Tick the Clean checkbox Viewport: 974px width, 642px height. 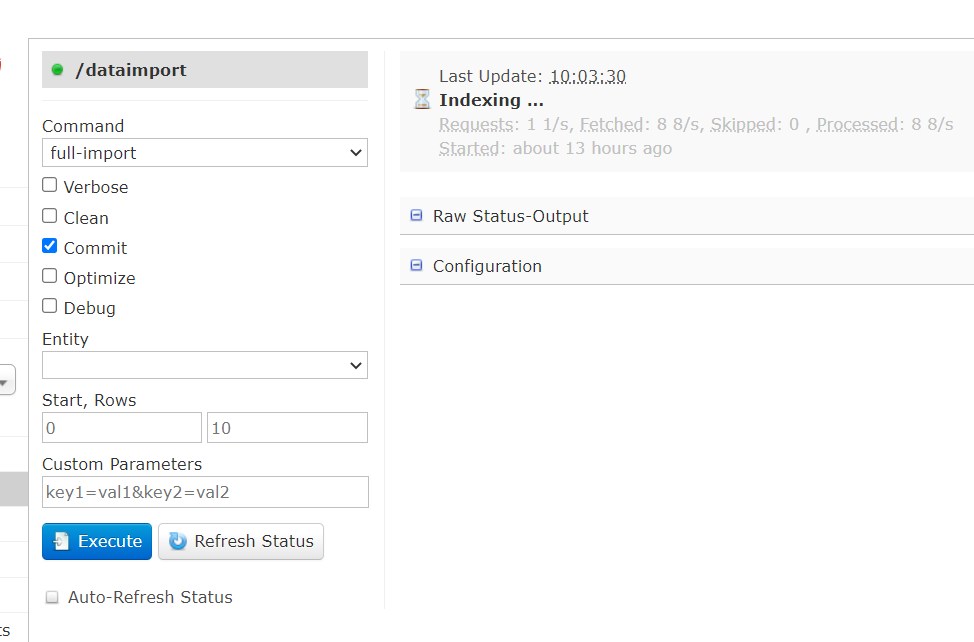50,215
